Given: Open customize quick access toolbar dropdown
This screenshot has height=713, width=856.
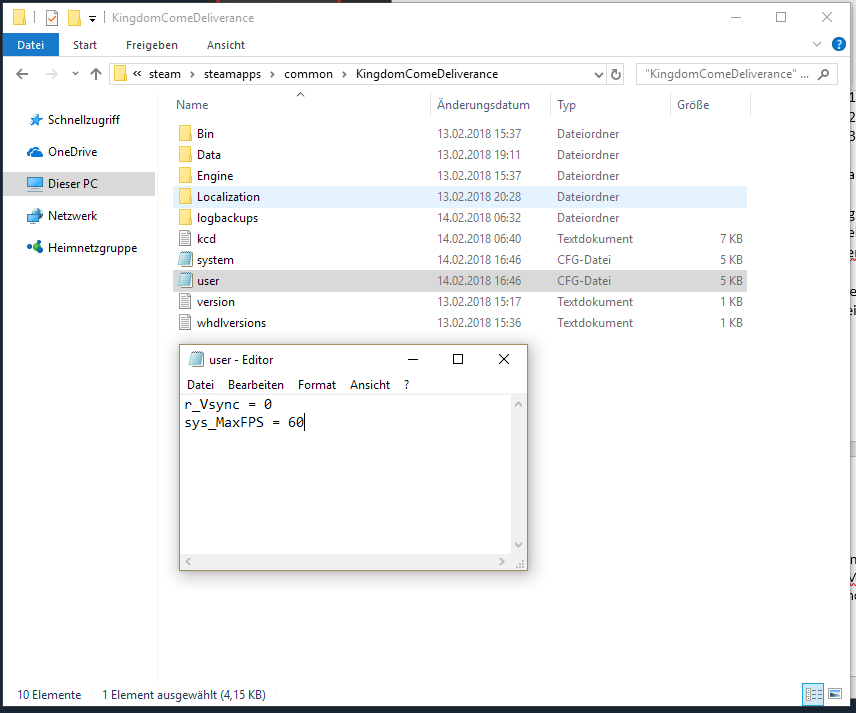Looking at the screenshot, I should (x=92, y=19).
